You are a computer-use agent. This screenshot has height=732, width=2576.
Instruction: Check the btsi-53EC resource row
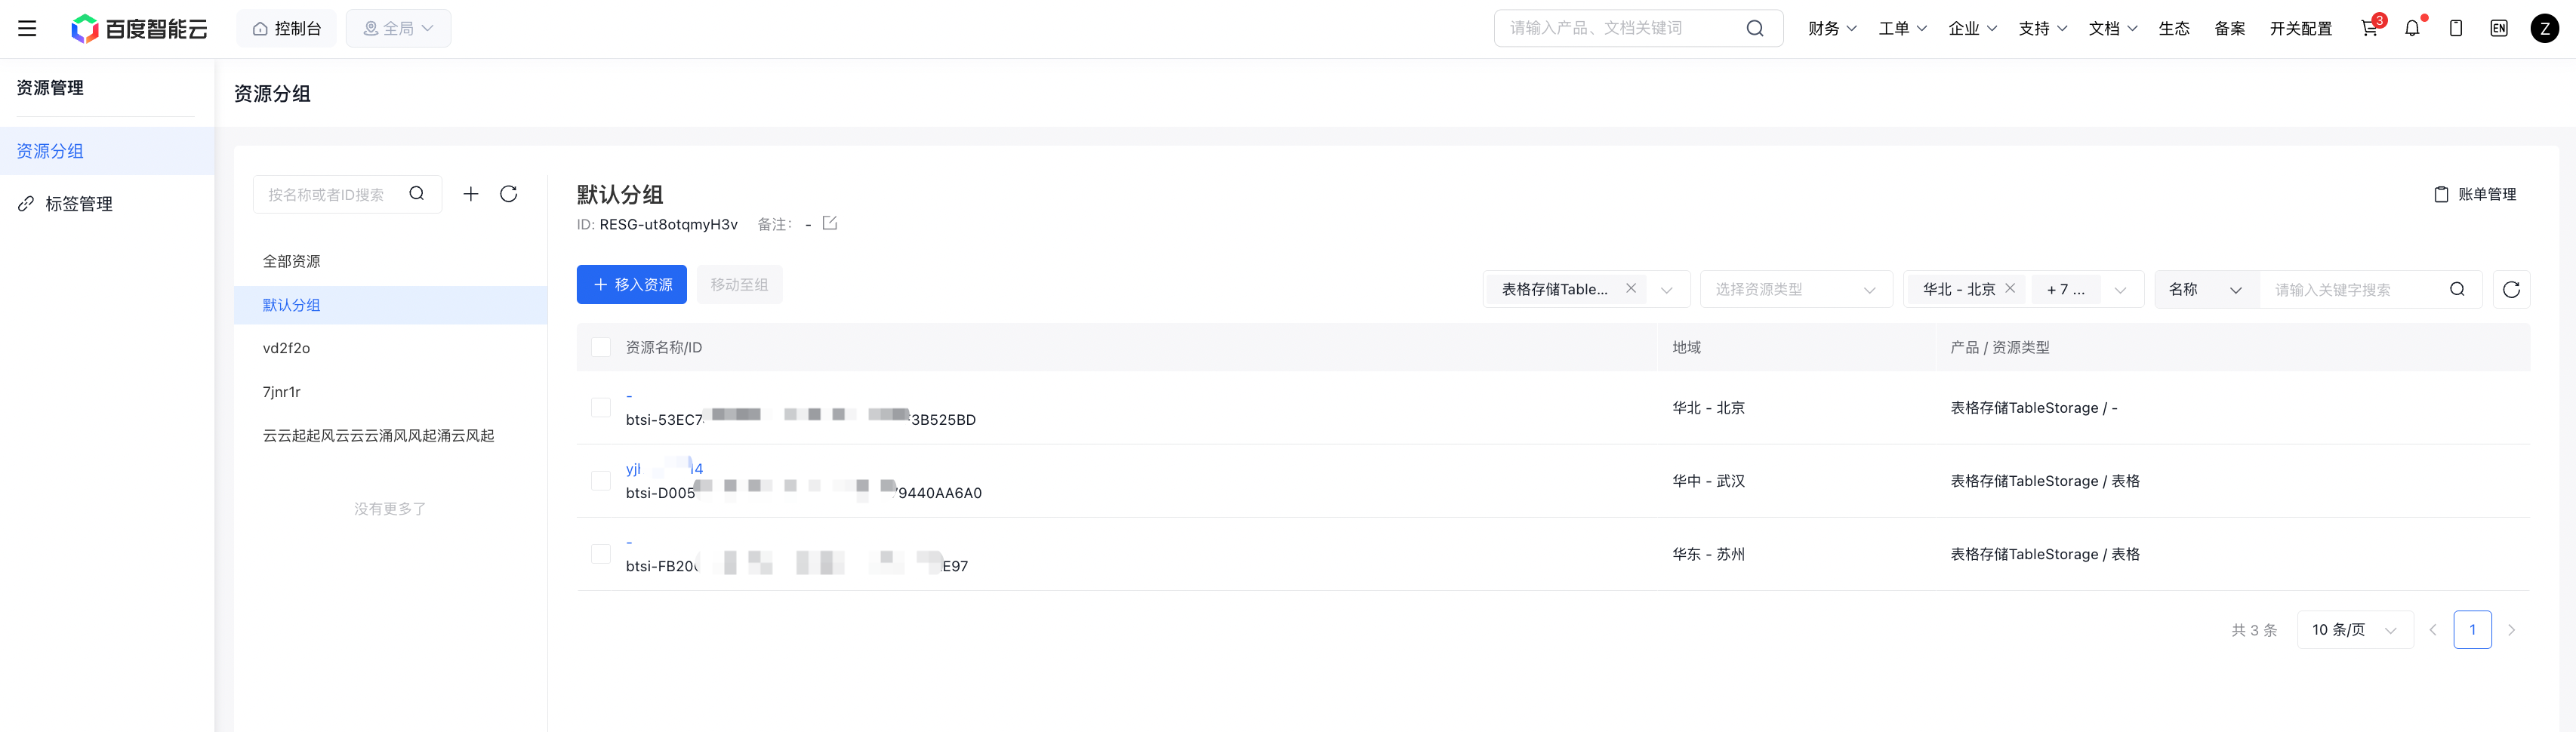click(601, 408)
